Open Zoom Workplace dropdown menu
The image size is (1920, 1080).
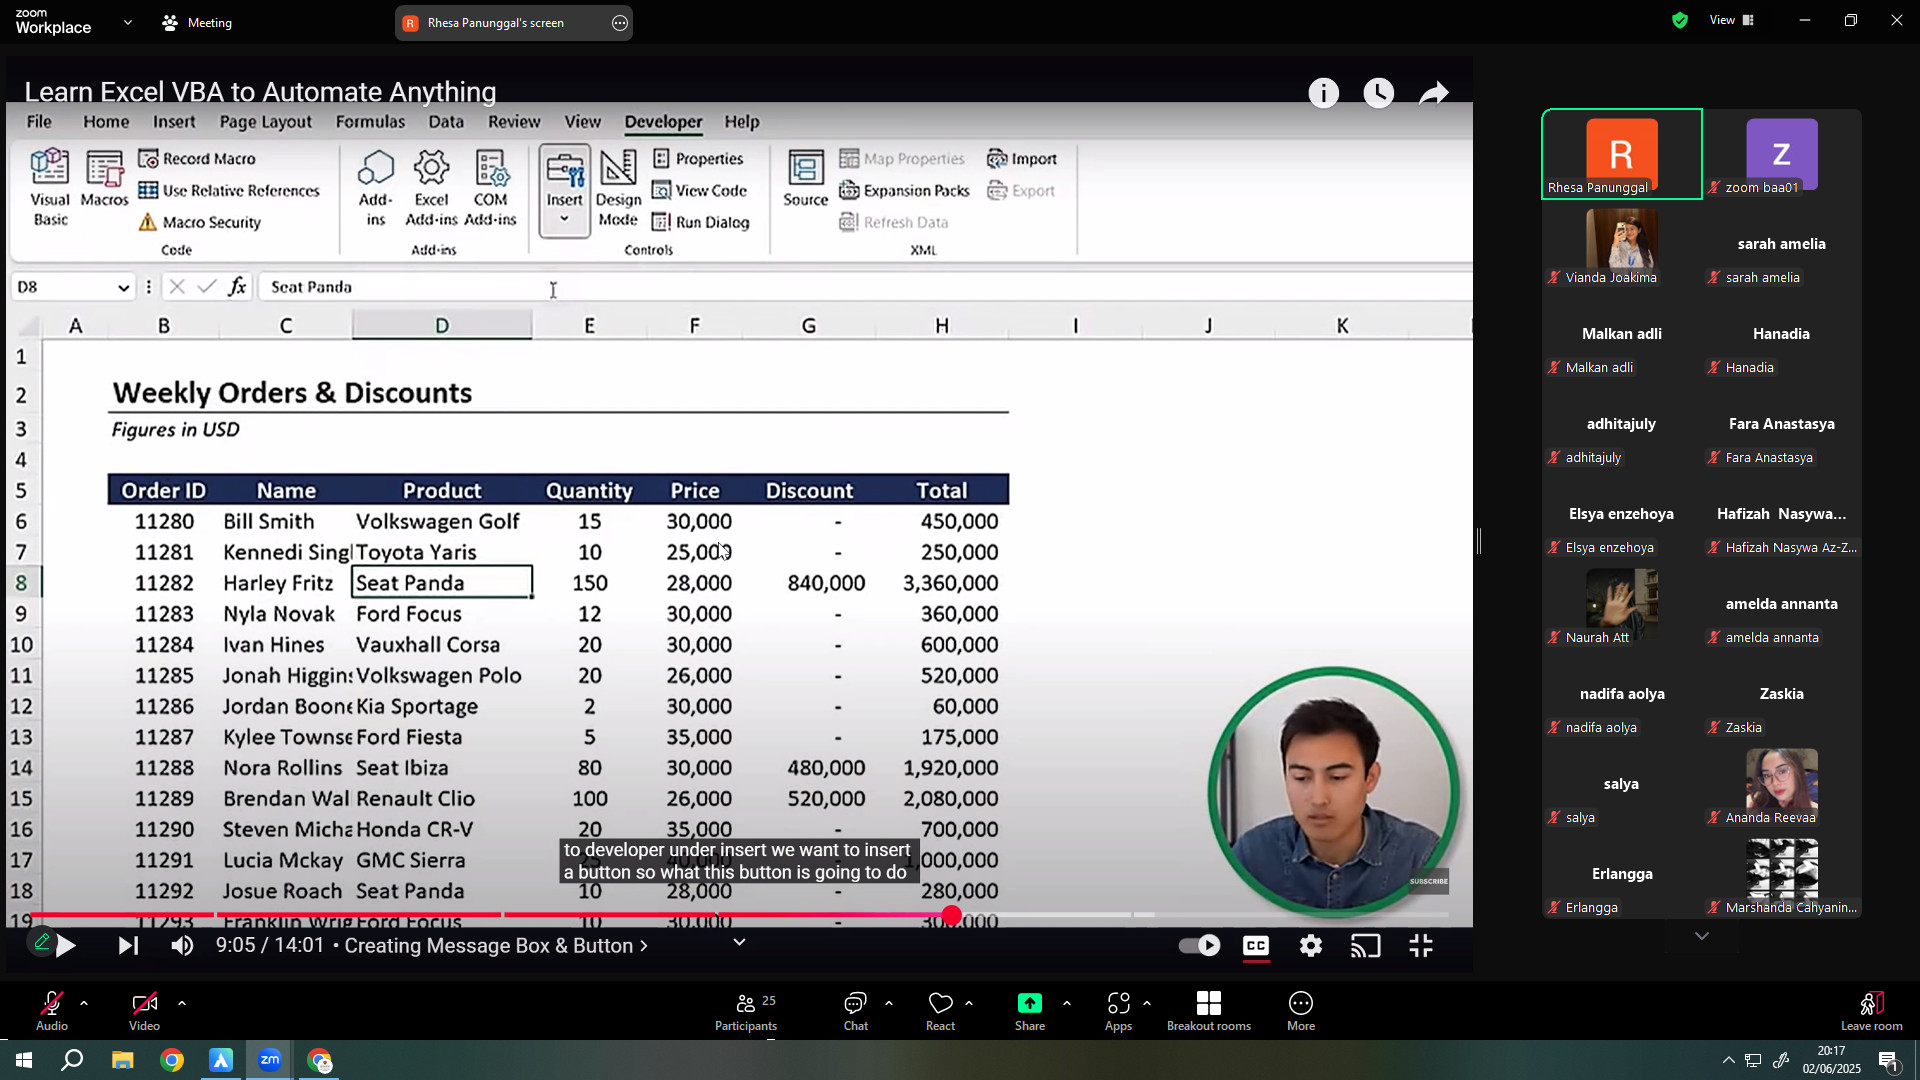(128, 22)
